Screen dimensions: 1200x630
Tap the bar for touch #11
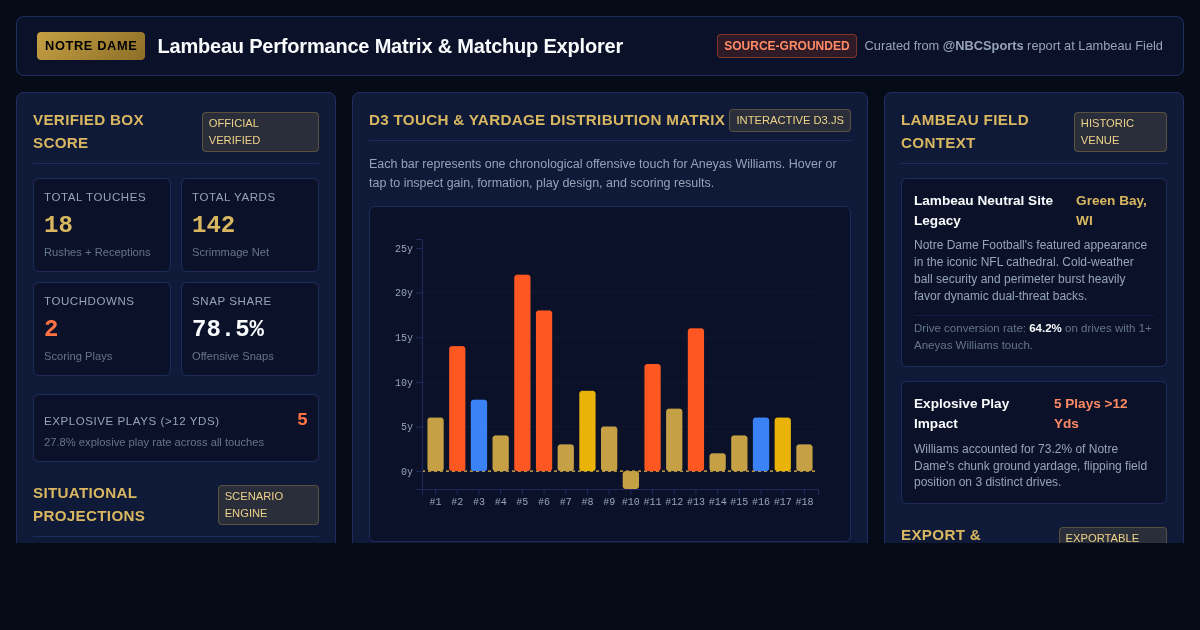point(652,418)
